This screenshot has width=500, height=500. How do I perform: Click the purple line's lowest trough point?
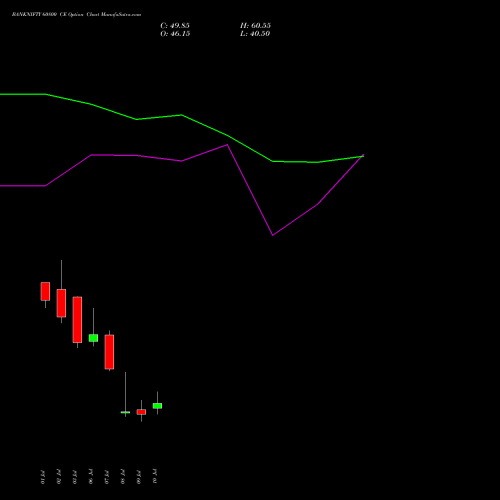[273, 235]
